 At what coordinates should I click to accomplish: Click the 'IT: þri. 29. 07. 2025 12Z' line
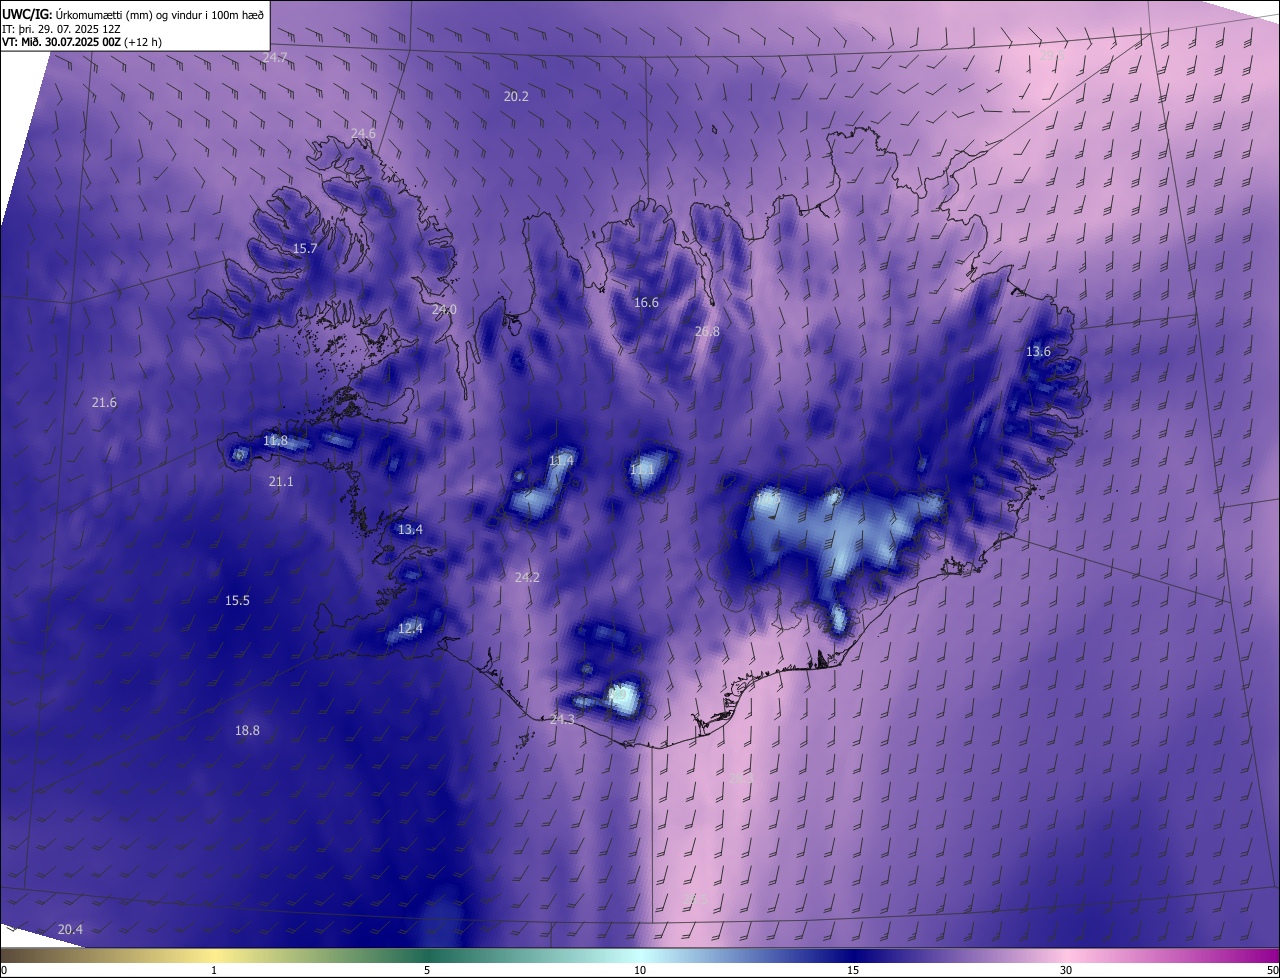pyautogui.click(x=61, y=29)
